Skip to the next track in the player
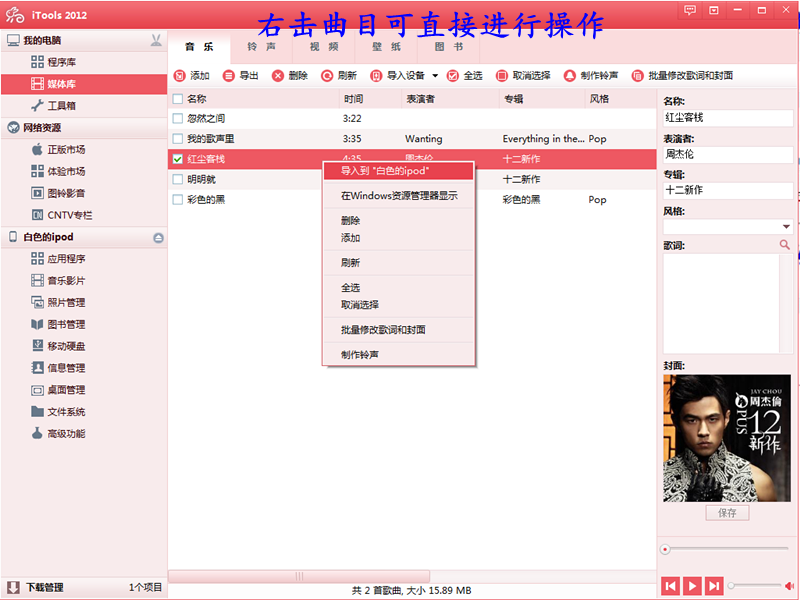 714,585
